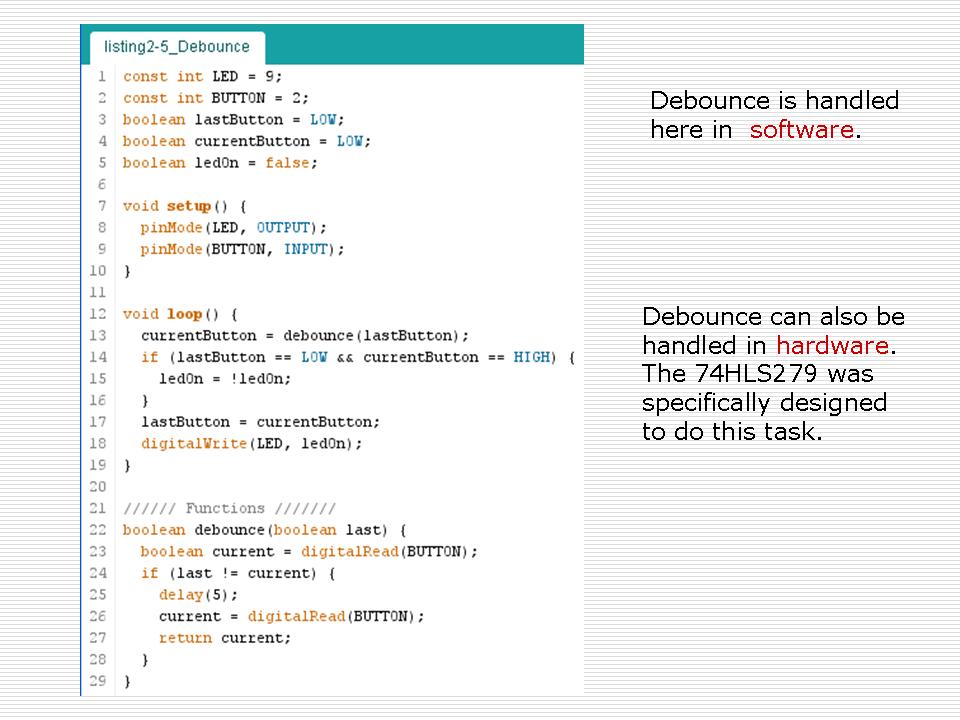Click the OUTPUT constant in pinMode

tap(283, 228)
